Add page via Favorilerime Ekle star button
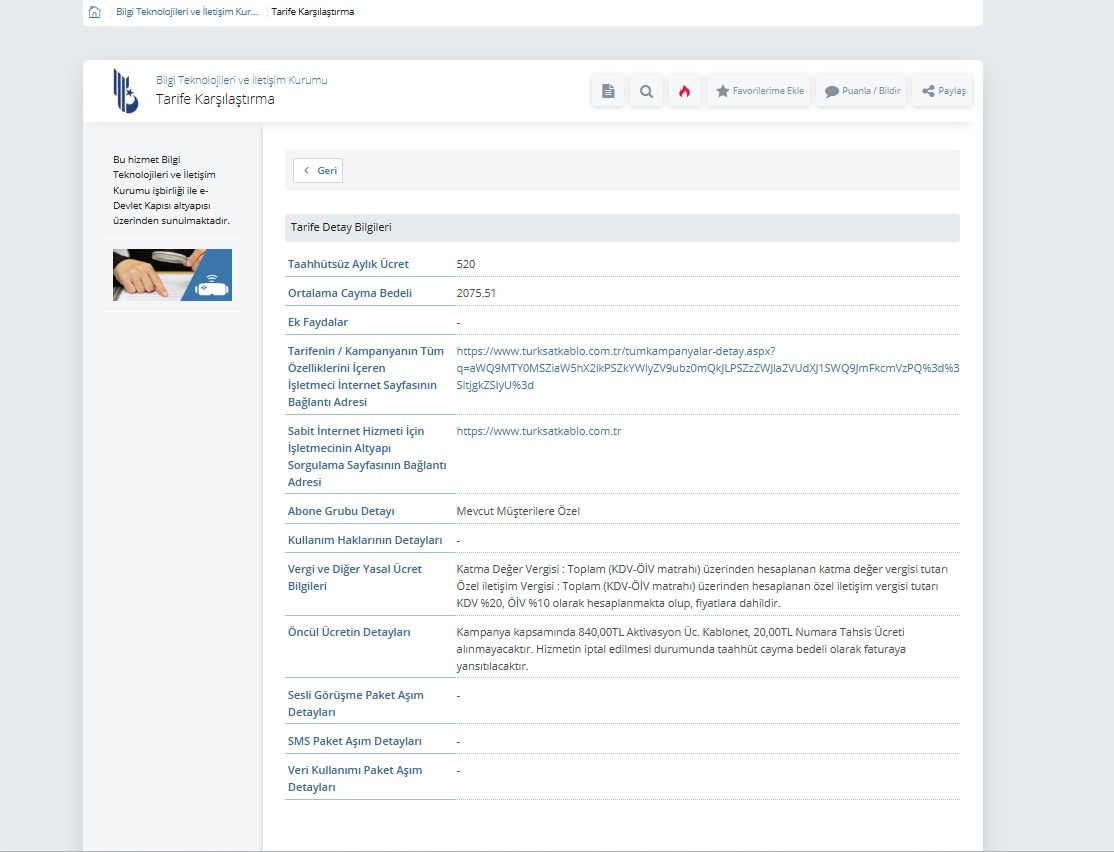This screenshot has height=852, width=1114. [760, 91]
